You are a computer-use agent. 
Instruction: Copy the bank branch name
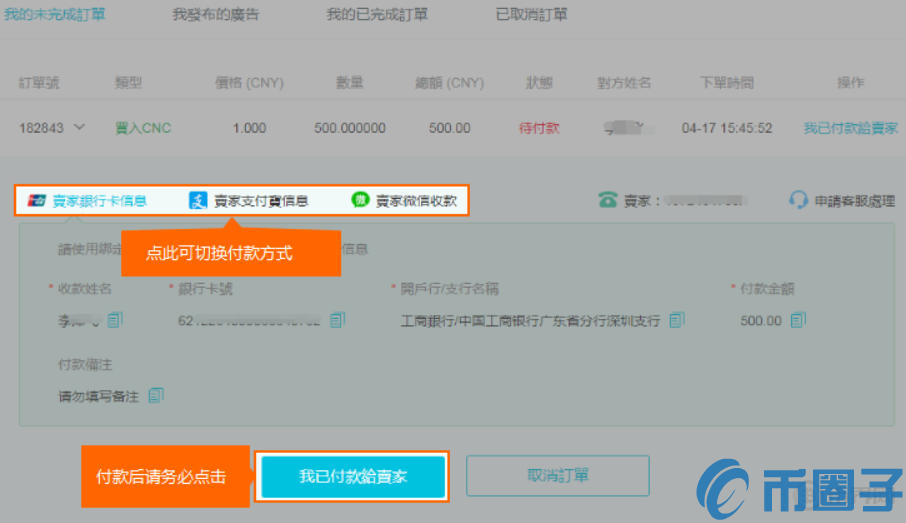[x=677, y=320]
